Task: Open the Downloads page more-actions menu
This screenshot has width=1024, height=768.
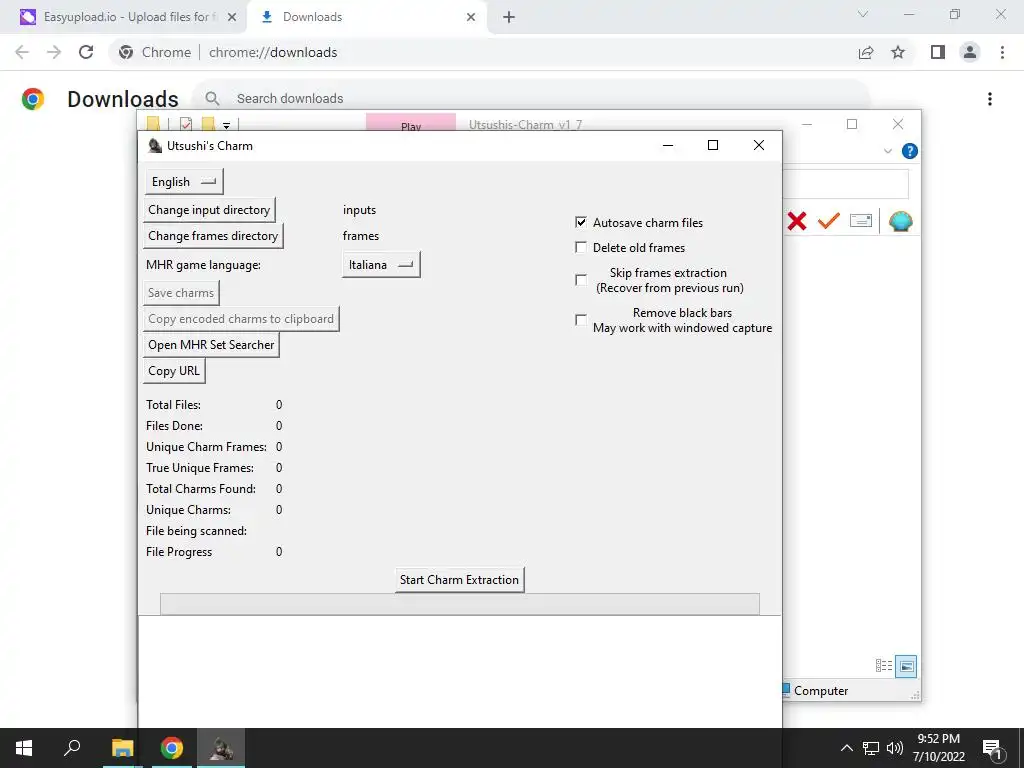Action: point(990,99)
